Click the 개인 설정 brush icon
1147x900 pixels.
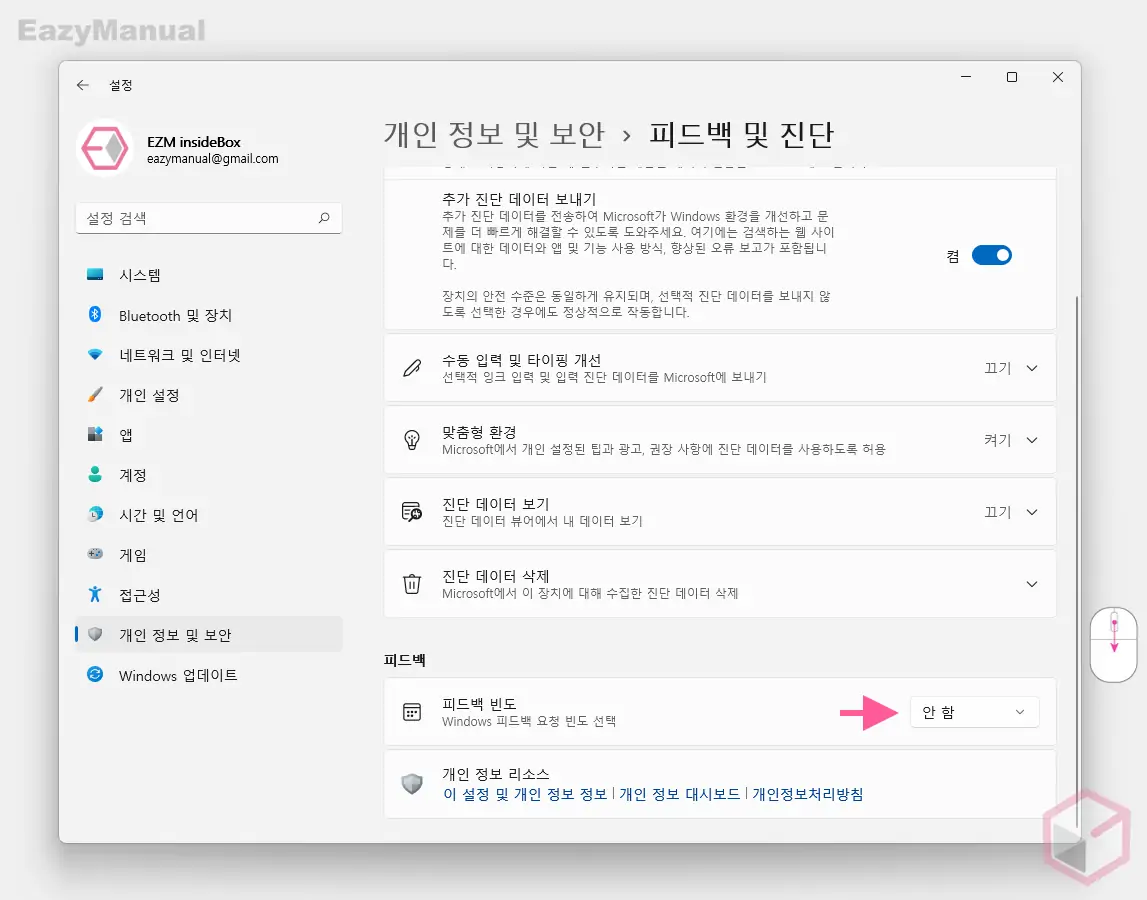[96, 395]
